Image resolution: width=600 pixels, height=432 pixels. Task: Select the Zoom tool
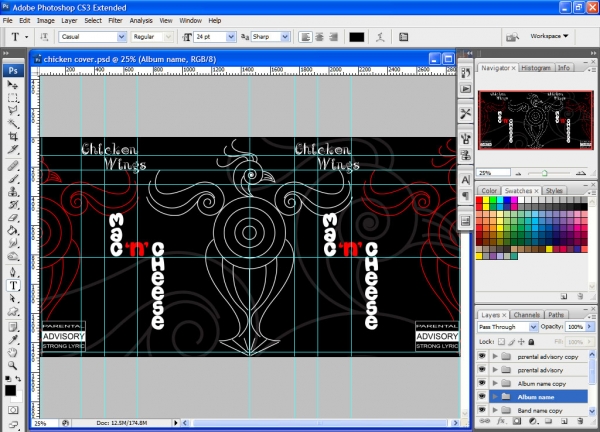pos(13,365)
